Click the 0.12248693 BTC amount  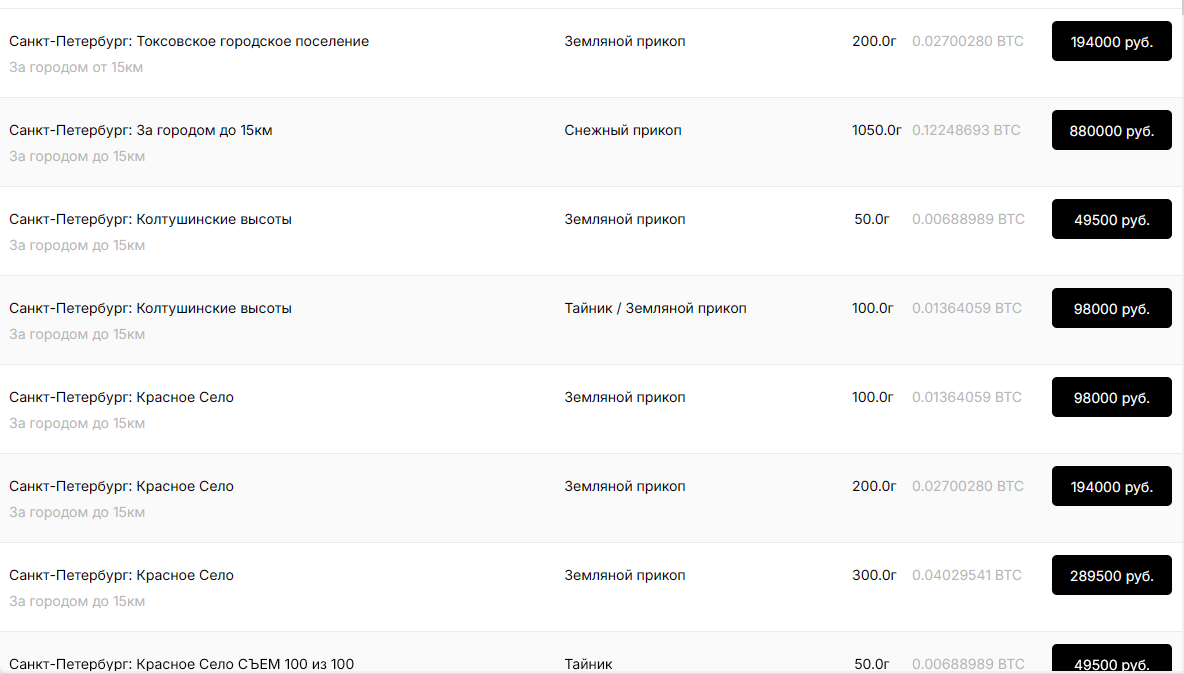tap(966, 131)
